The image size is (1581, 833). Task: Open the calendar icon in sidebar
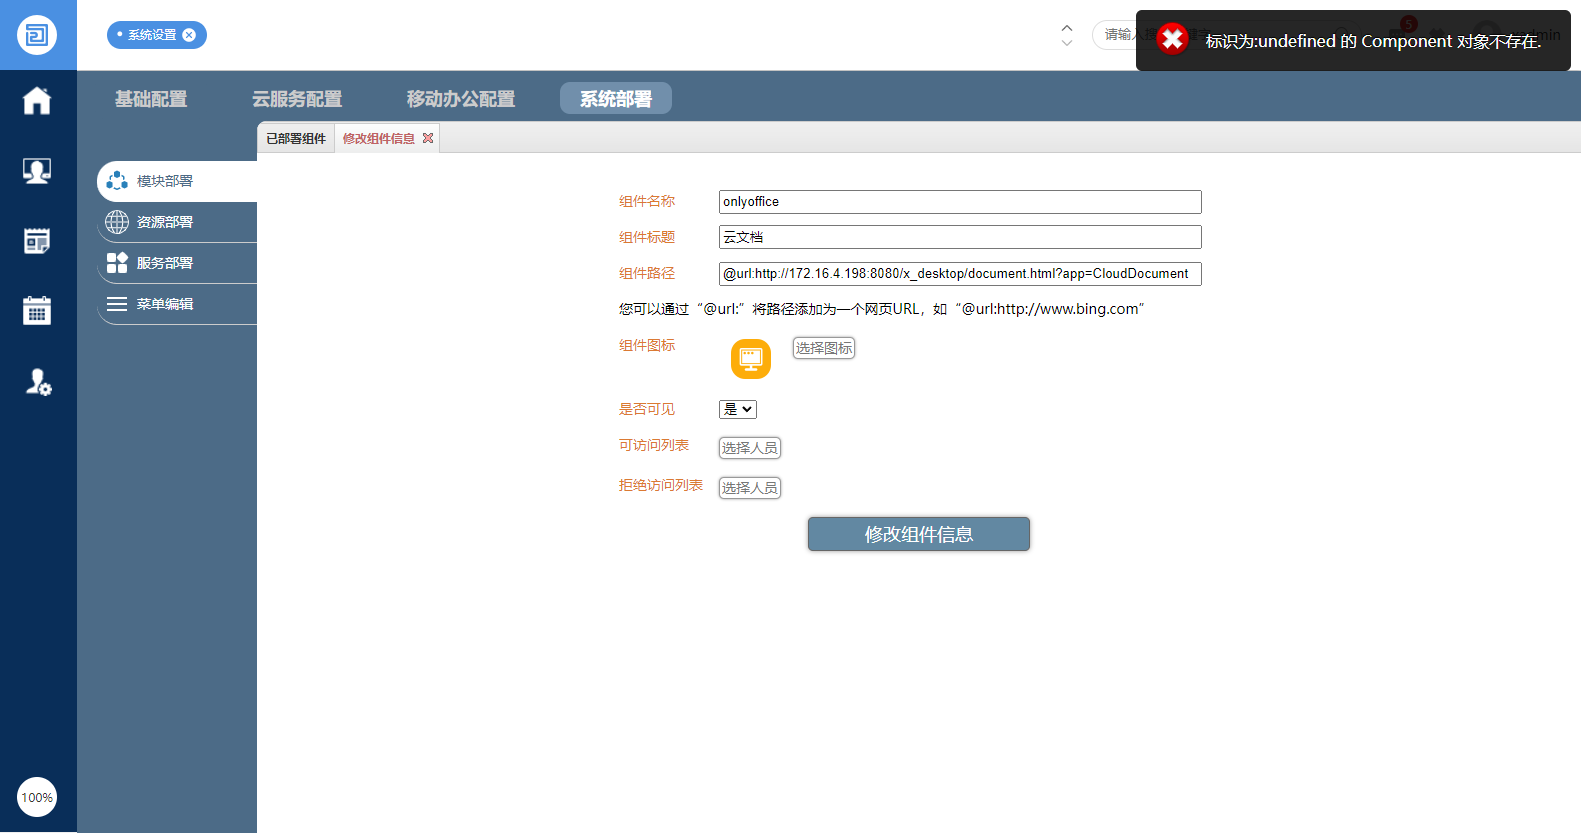(37, 311)
